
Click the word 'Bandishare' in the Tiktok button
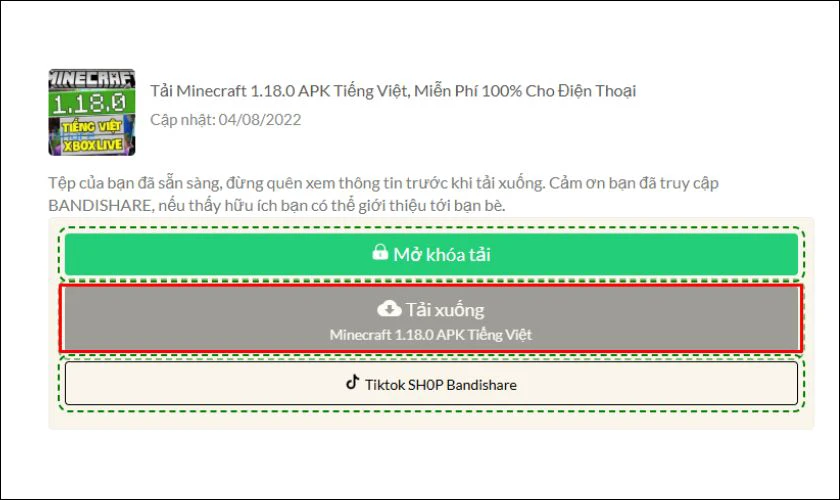pyautogui.click(x=482, y=384)
